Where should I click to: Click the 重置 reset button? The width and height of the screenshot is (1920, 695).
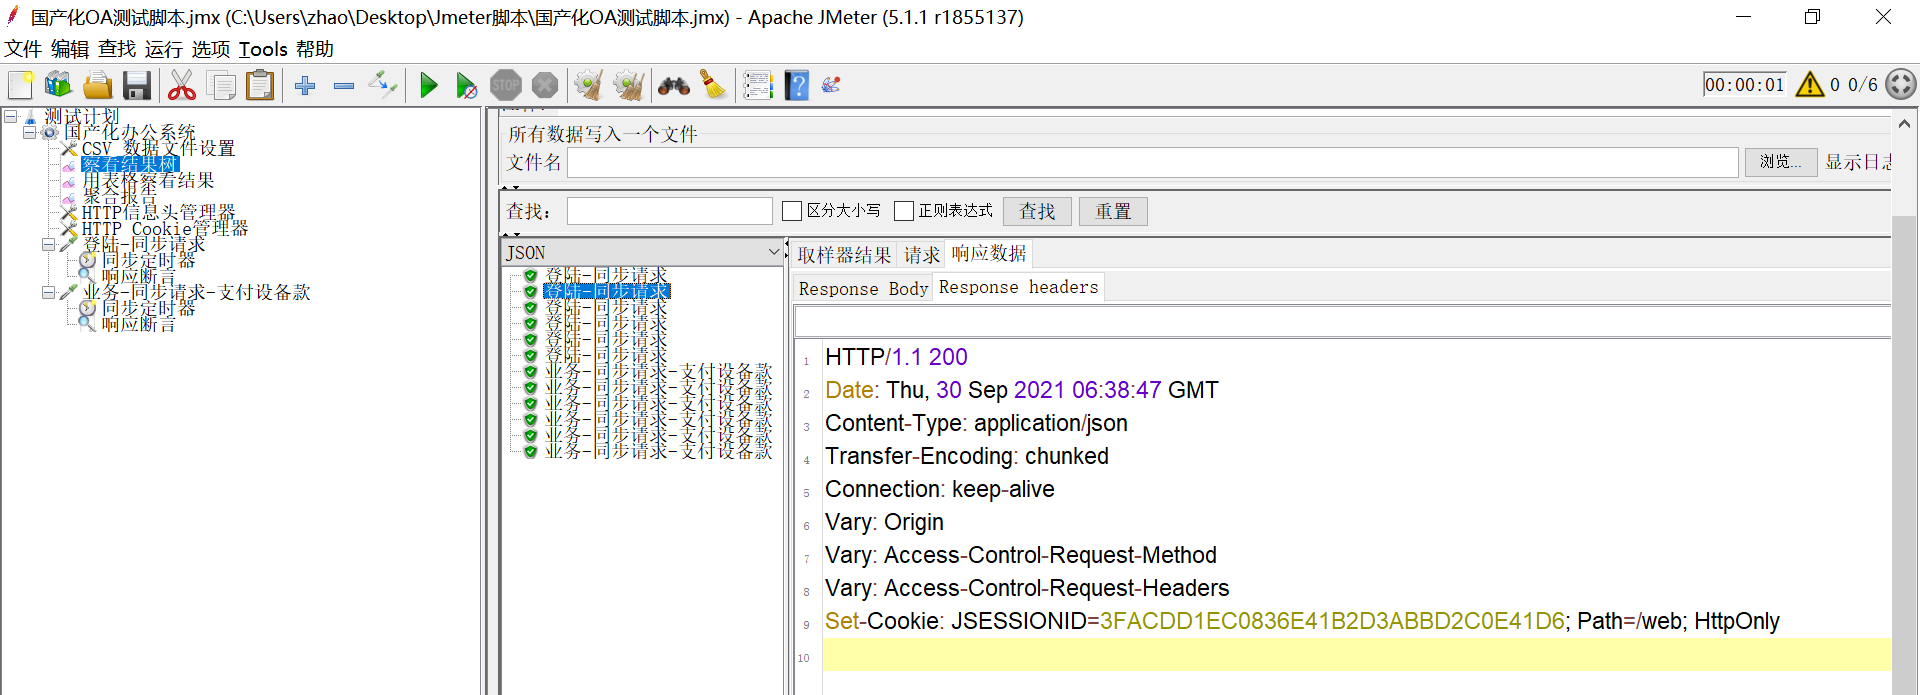pyautogui.click(x=1113, y=211)
